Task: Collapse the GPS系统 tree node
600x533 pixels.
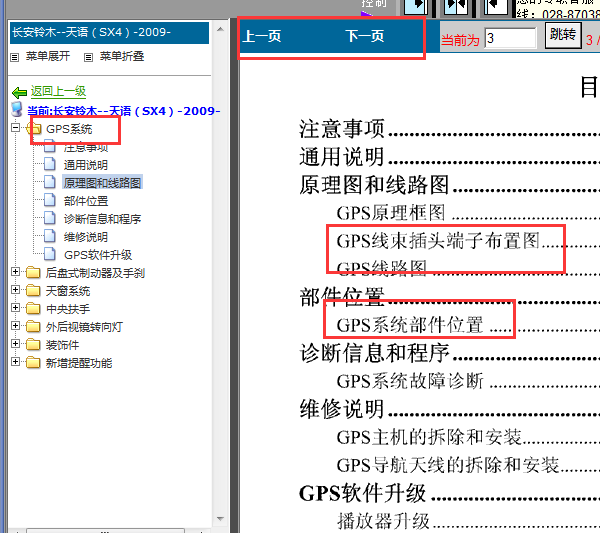Action: click(15, 128)
